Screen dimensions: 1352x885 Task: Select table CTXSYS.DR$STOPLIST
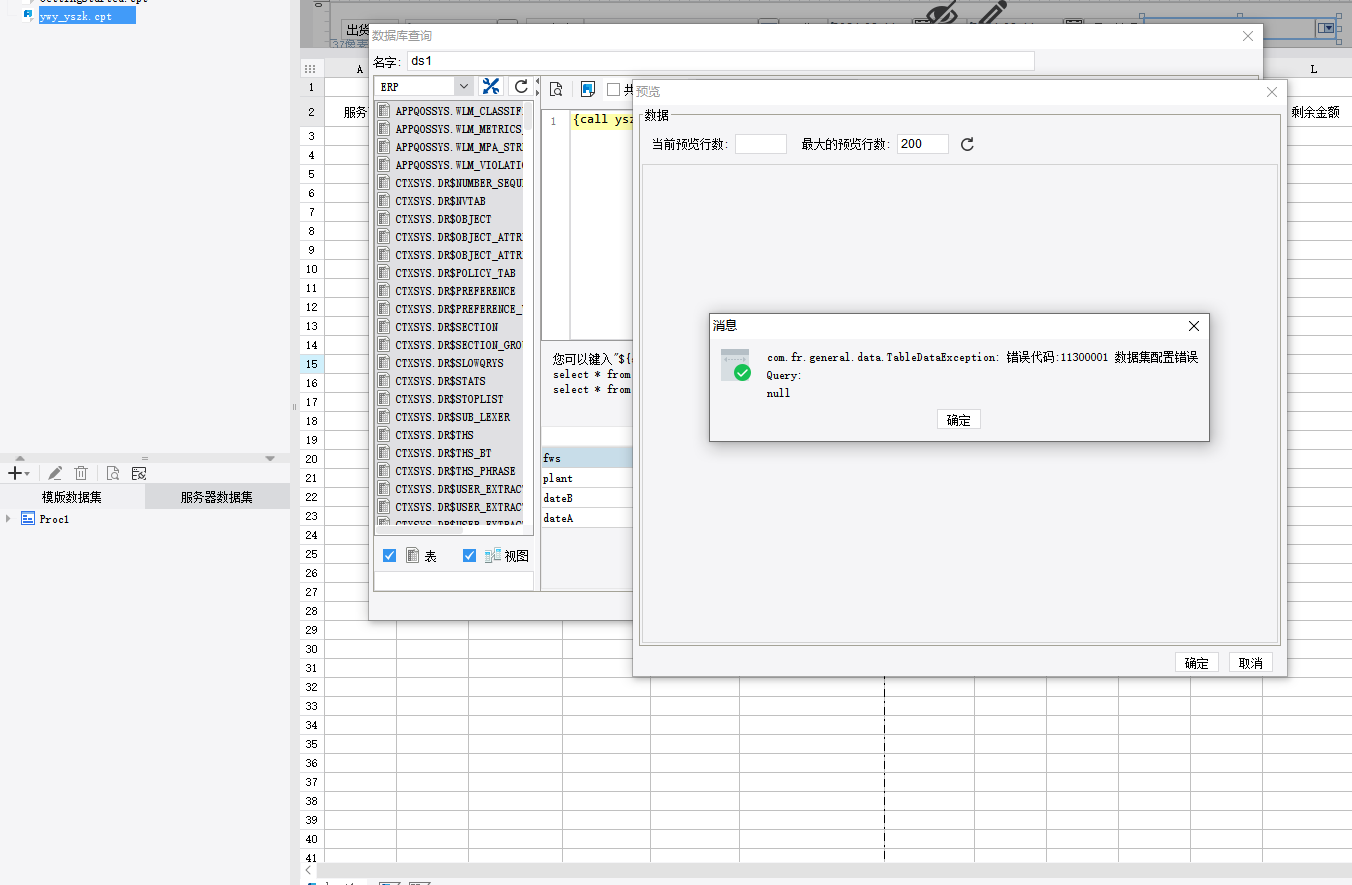click(449, 399)
